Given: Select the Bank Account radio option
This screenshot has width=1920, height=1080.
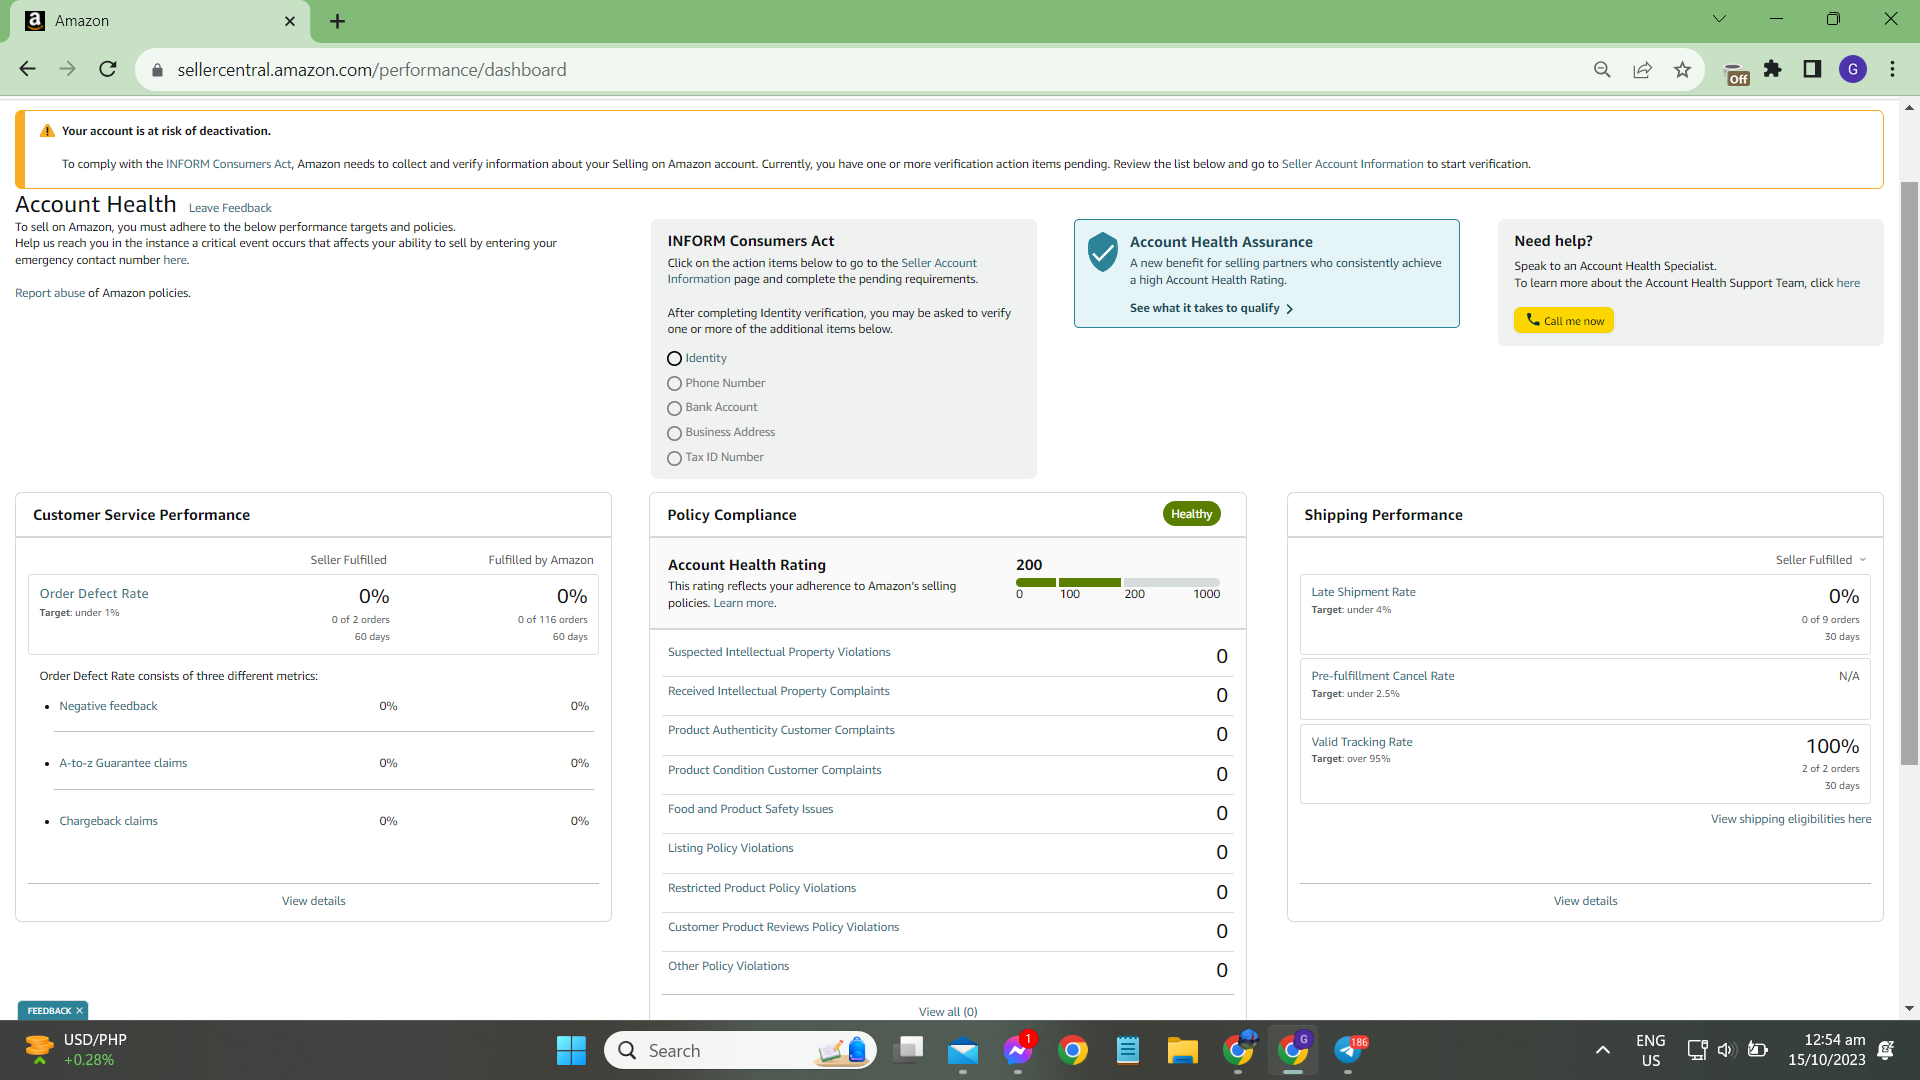Looking at the screenshot, I should click(674, 408).
